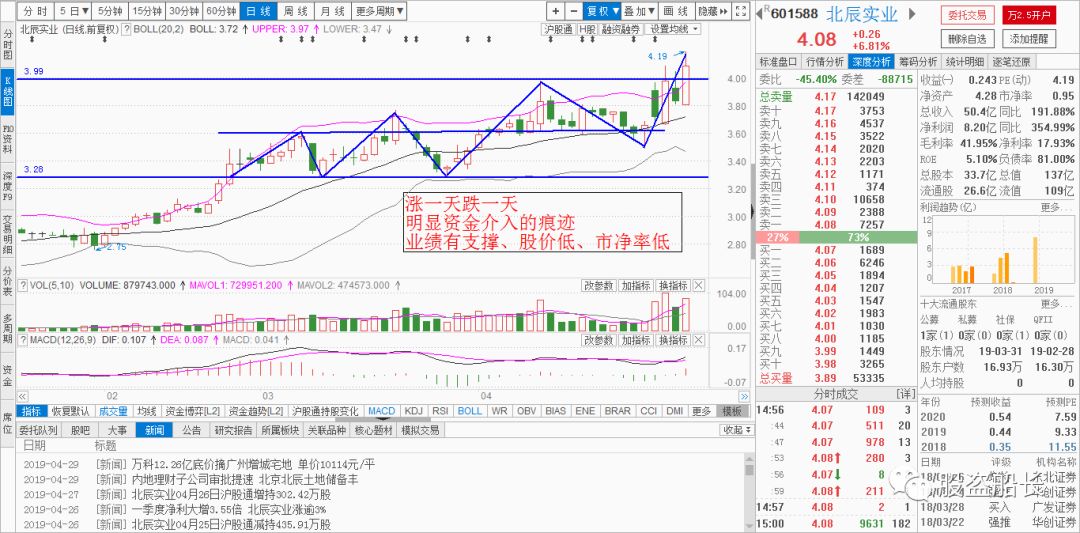
Task: Open 复权 adjustment dropdown
Action: pos(601,11)
